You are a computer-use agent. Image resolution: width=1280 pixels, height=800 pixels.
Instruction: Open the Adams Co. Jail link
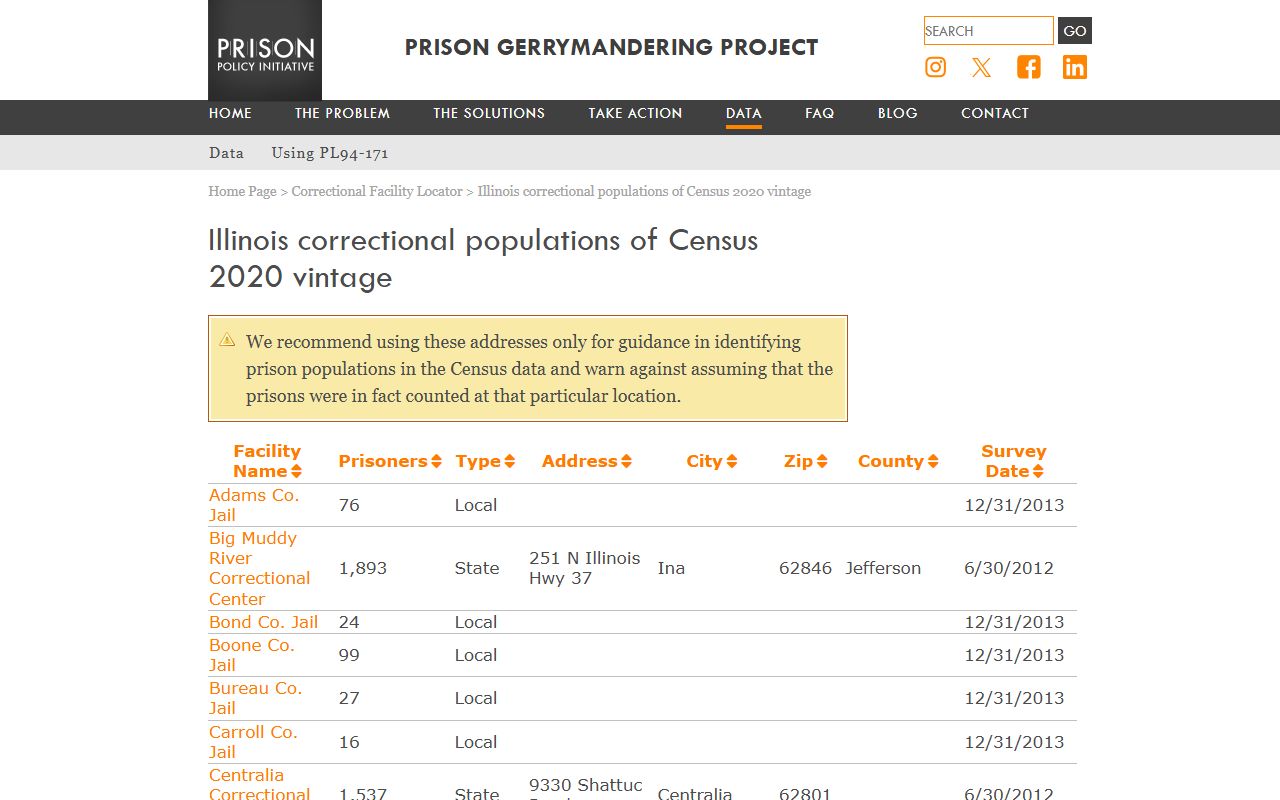point(254,505)
